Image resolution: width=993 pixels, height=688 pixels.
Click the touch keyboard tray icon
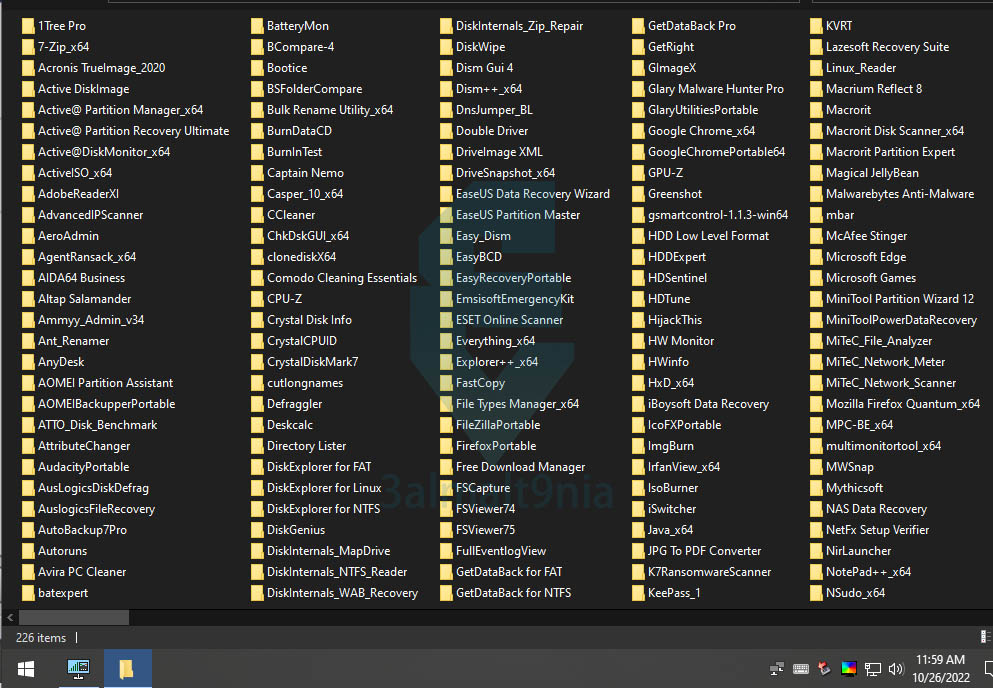(800, 669)
